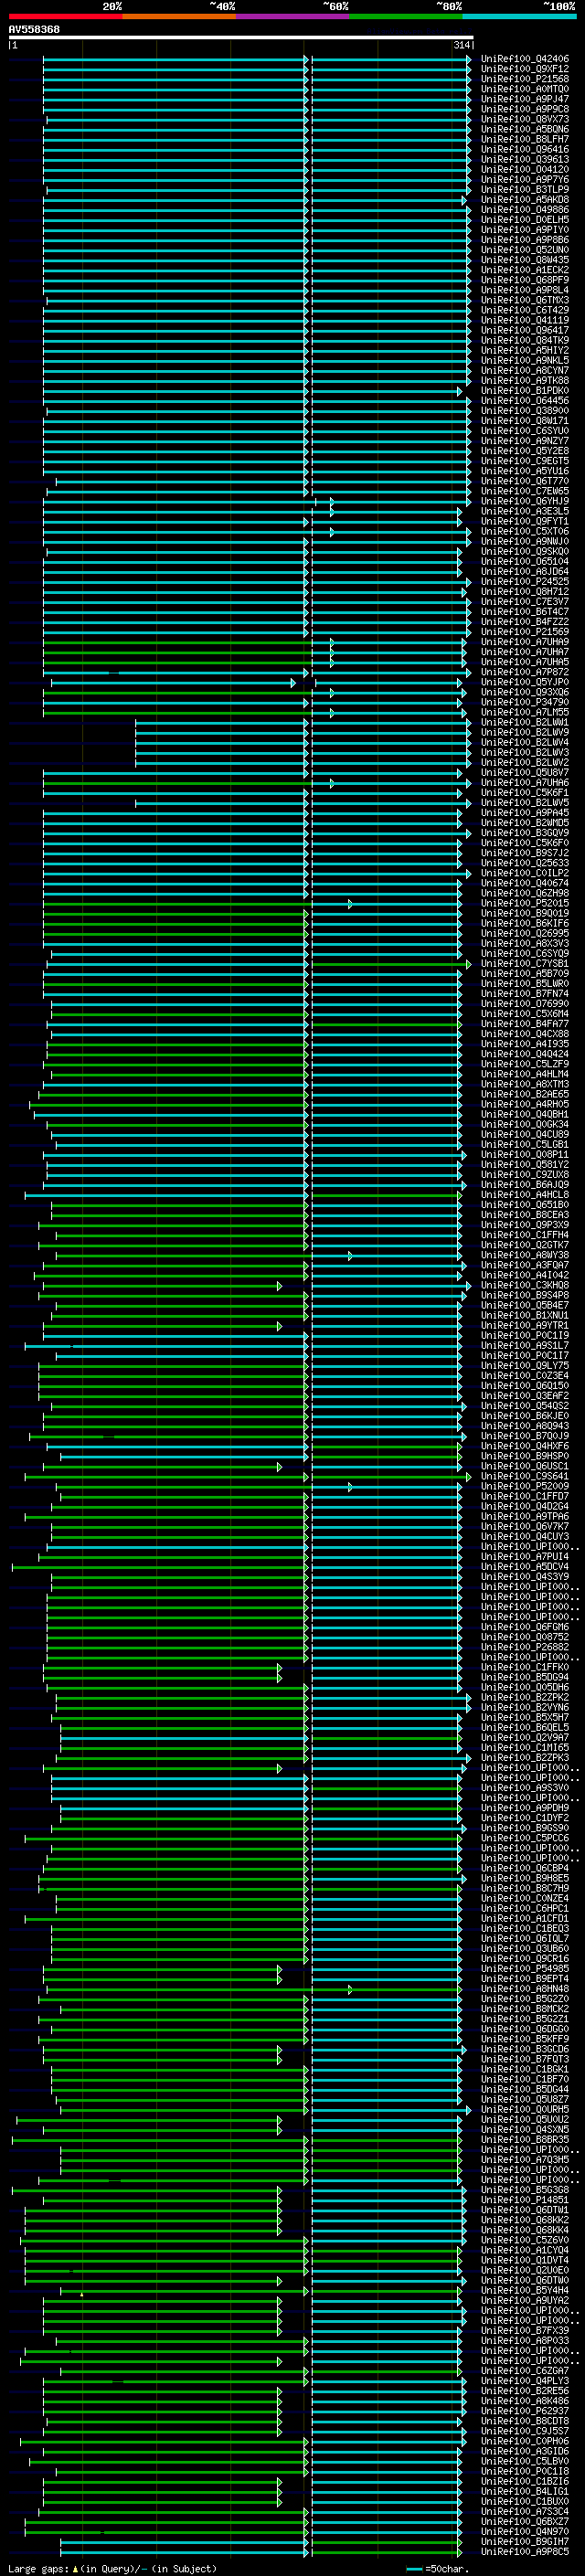Select the white query sequence bar
The width and height of the screenshot is (585, 2576).
[241, 37]
